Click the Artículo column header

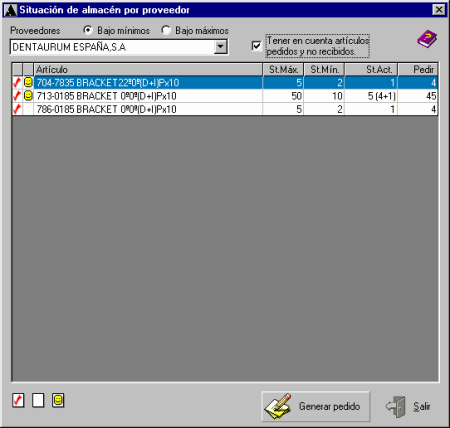click(x=148, y=69)
